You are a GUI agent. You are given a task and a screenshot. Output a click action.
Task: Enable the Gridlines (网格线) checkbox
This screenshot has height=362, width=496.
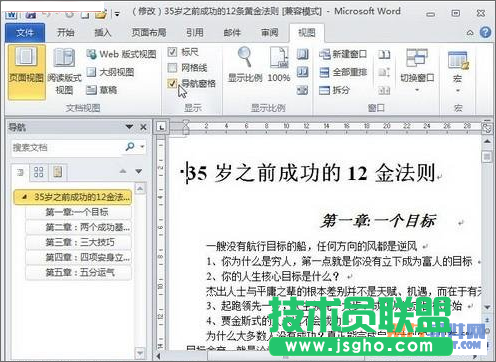pyautogui.click(x=172, y=68)
